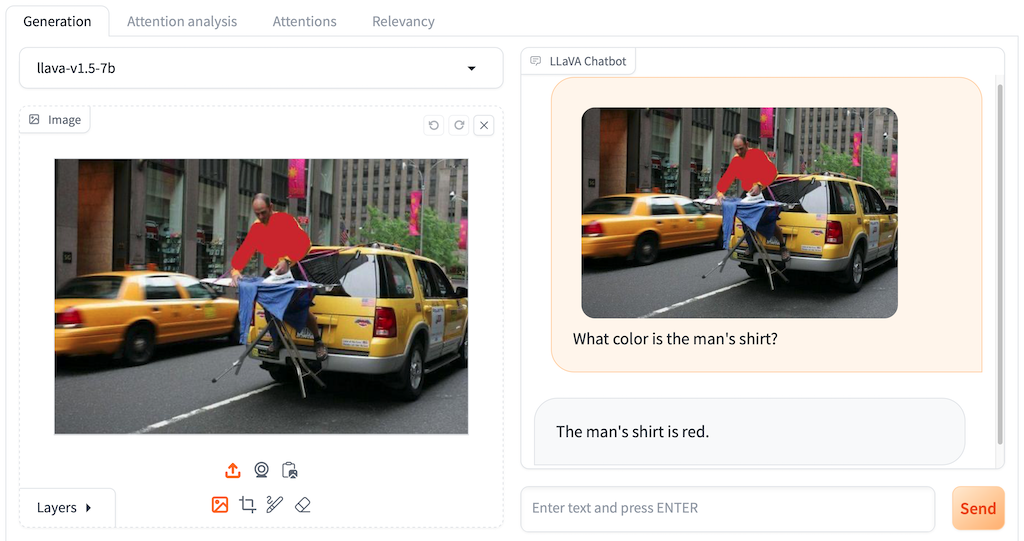Click the upload image icon

(x=232, y=470)
